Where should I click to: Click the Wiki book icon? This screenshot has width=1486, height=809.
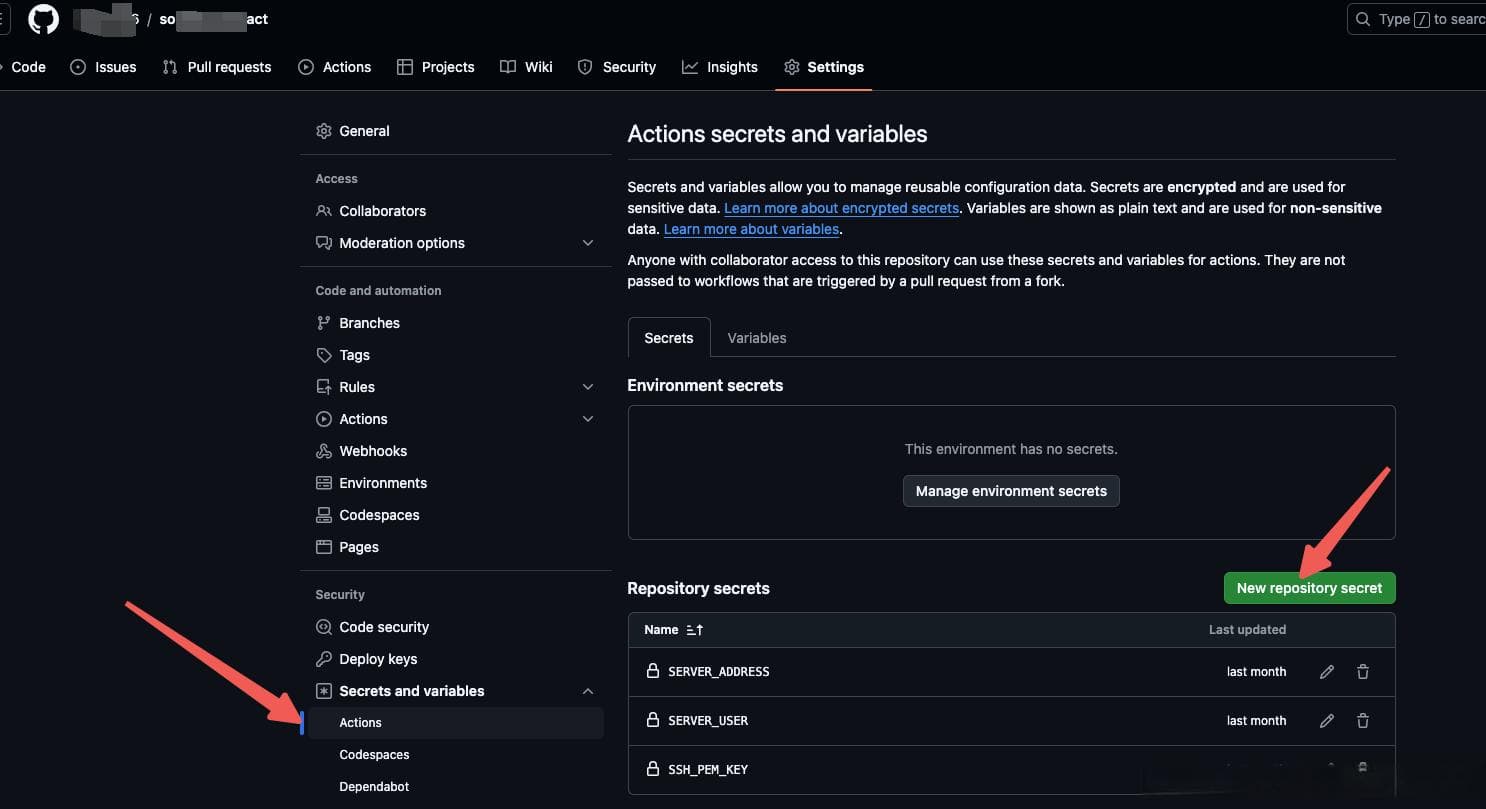tap(508, 67)
